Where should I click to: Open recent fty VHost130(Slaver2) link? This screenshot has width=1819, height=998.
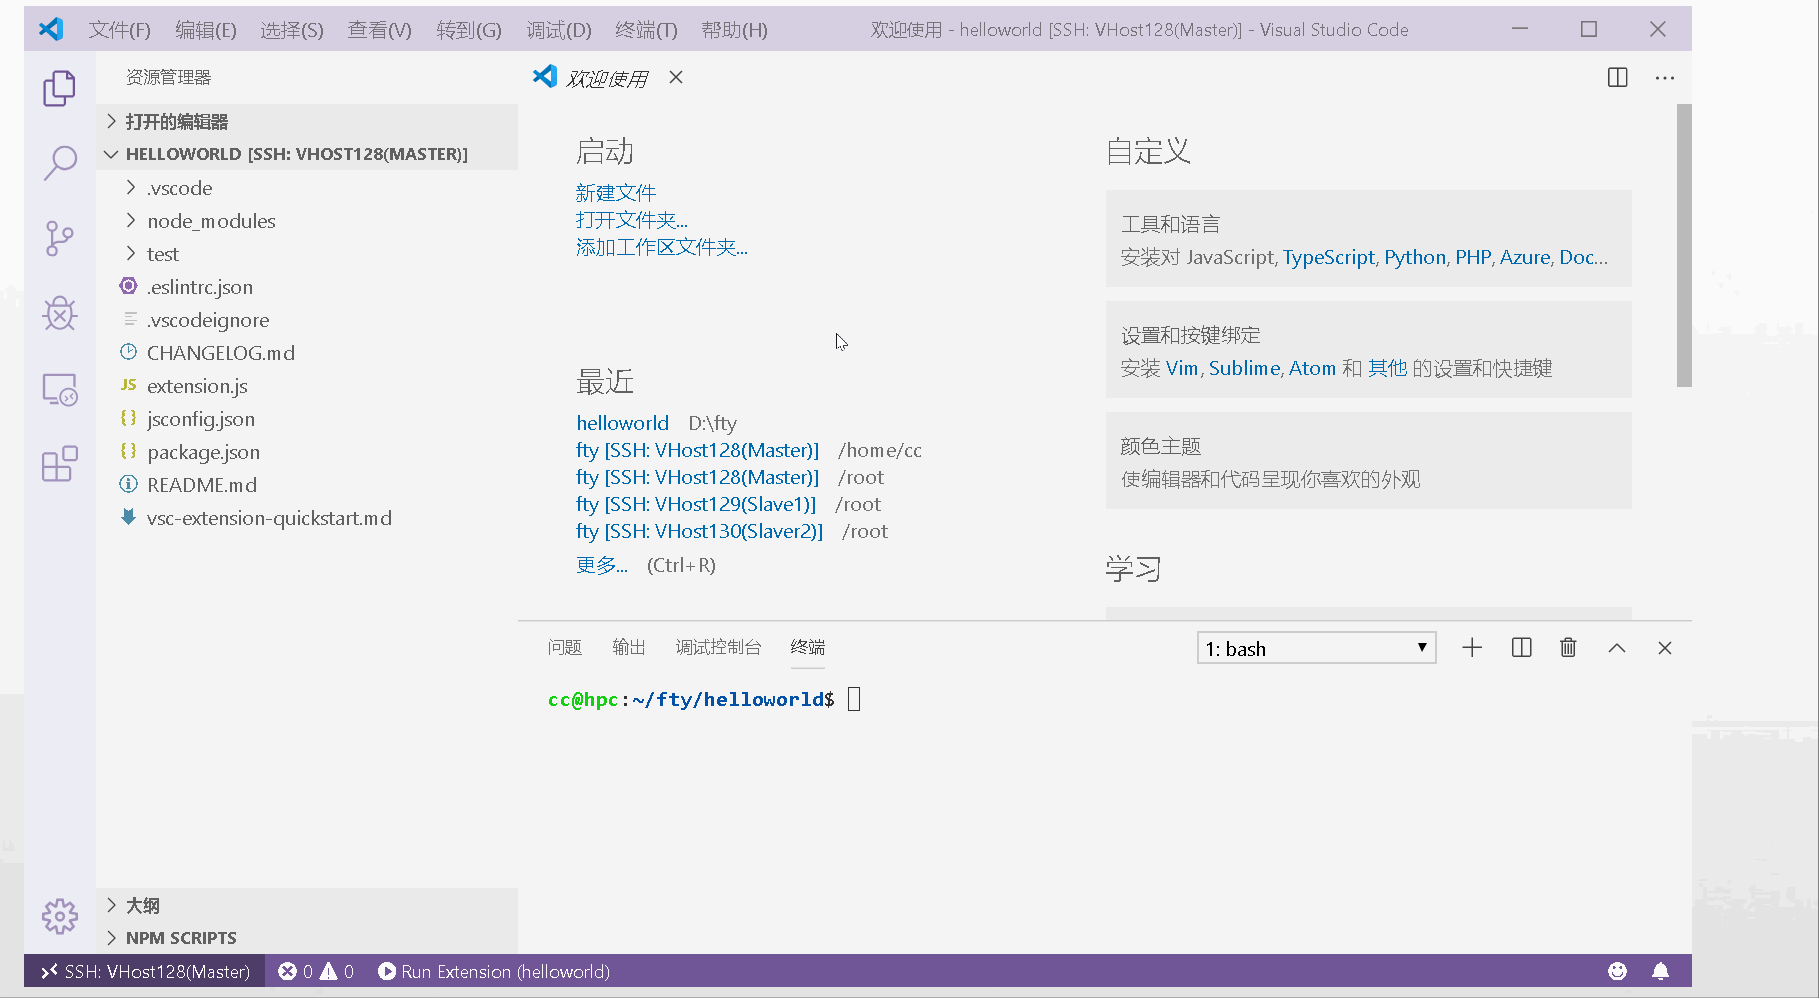click(700, 531)
